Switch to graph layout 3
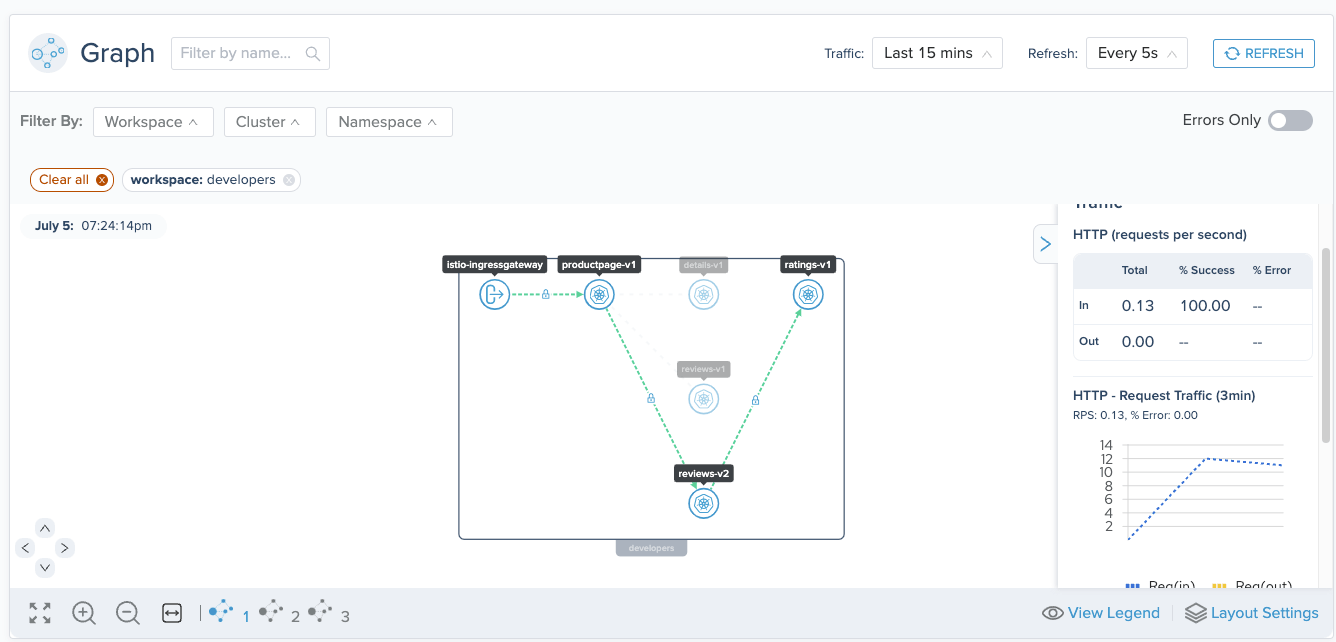Screen dimensions: 1336x642 (322, 612)
